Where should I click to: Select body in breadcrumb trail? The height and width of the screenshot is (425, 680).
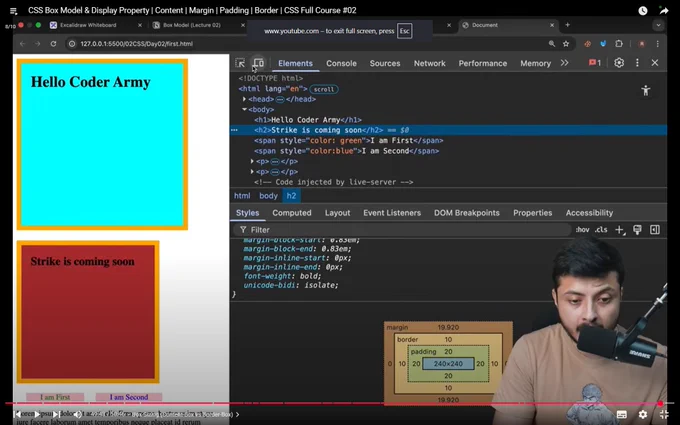pos(268,196)
